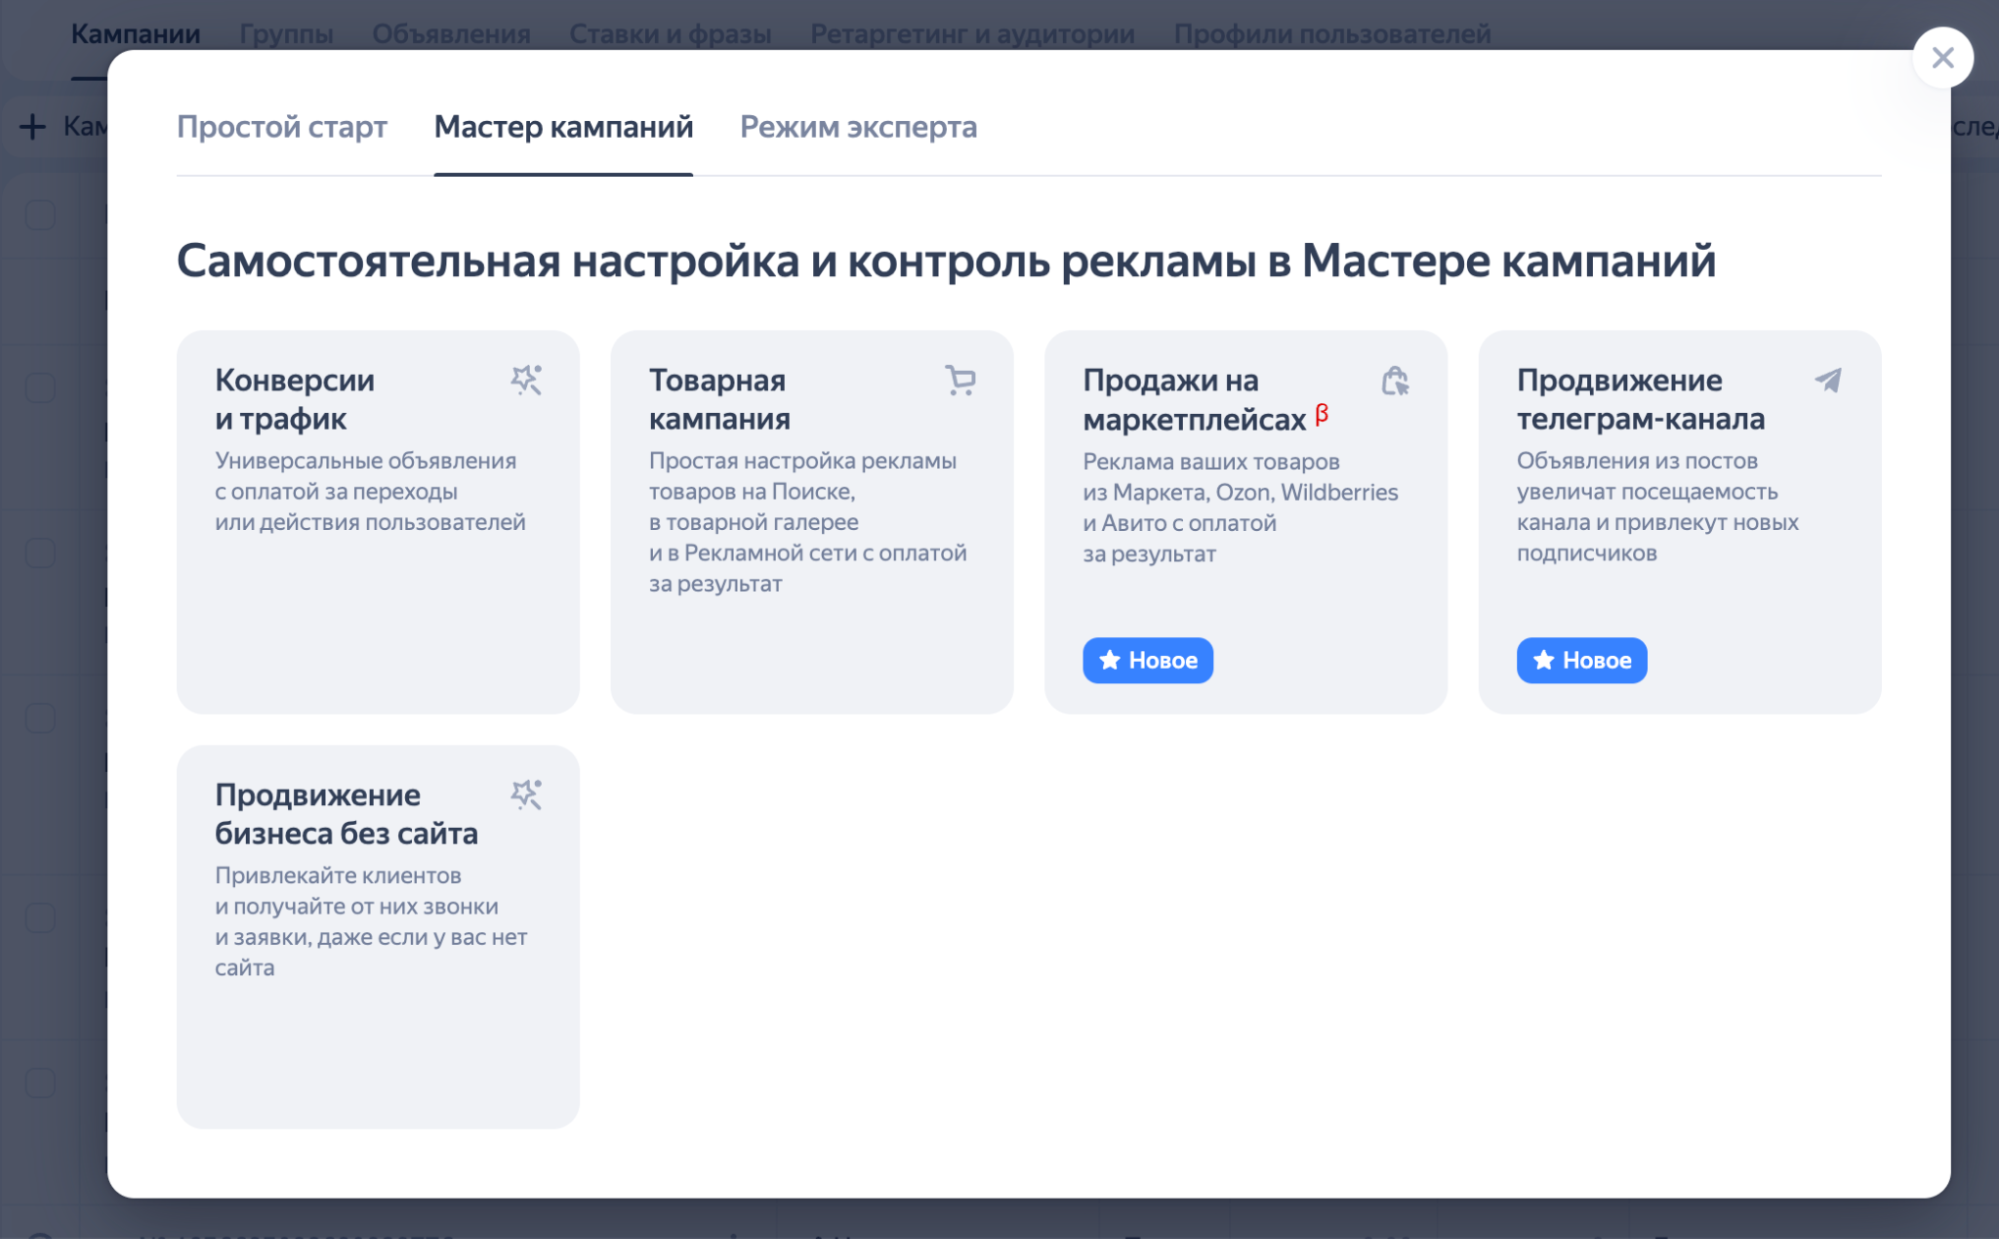Screen dimensions: 1999x1239
Task: Open Ретаргетинг и аудитории tab in background
Action: pyautogui.click(x=972, y=33)
